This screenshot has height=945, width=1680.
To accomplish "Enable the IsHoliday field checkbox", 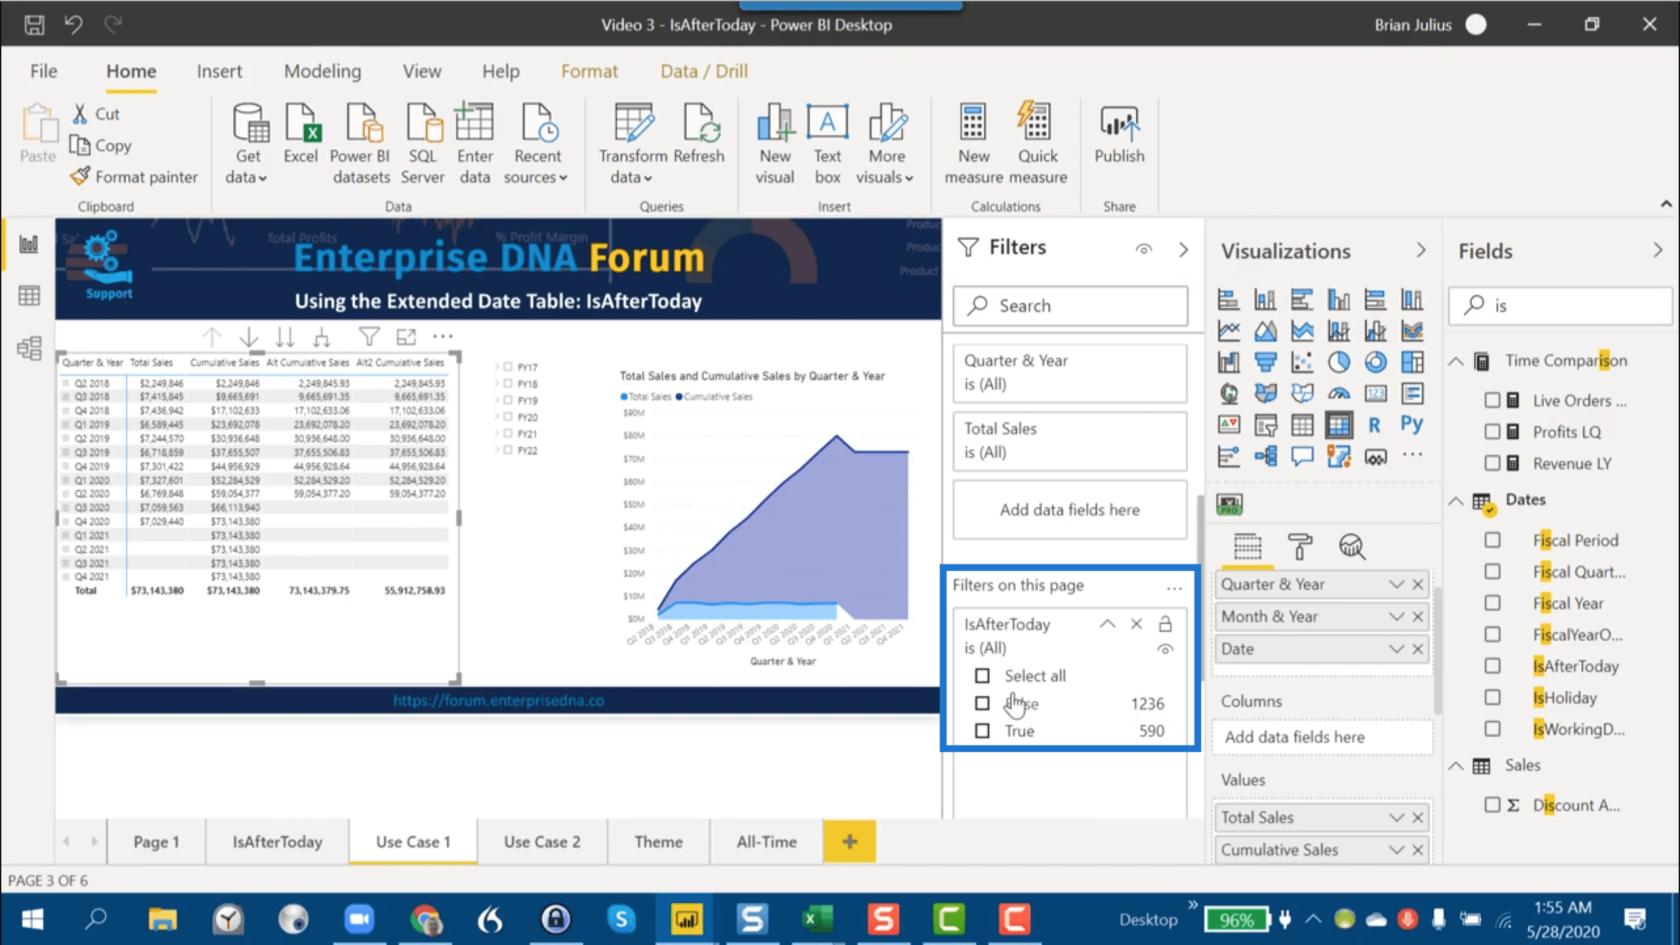I will tap(1492, 698).
